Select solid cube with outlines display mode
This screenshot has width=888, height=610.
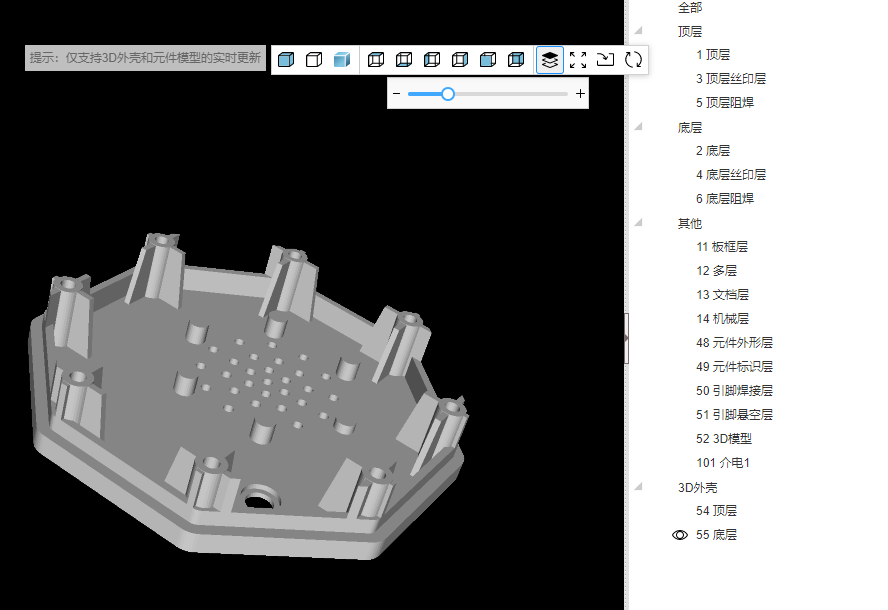point(286,59)
